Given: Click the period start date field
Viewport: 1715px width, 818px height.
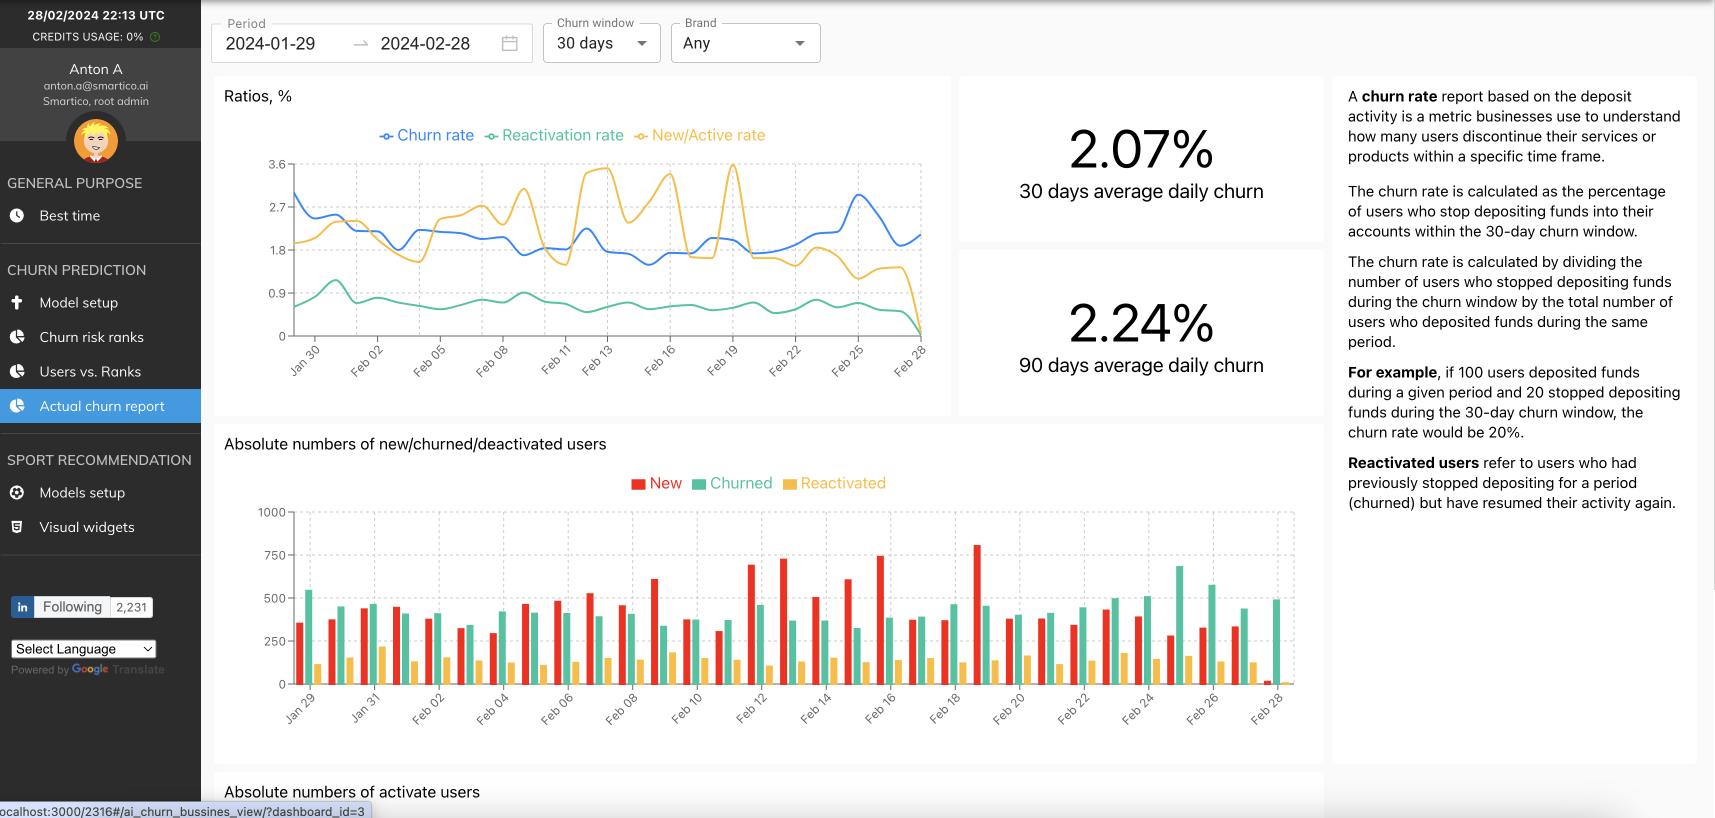Looking at the screenshot, I should coord(271,44).
